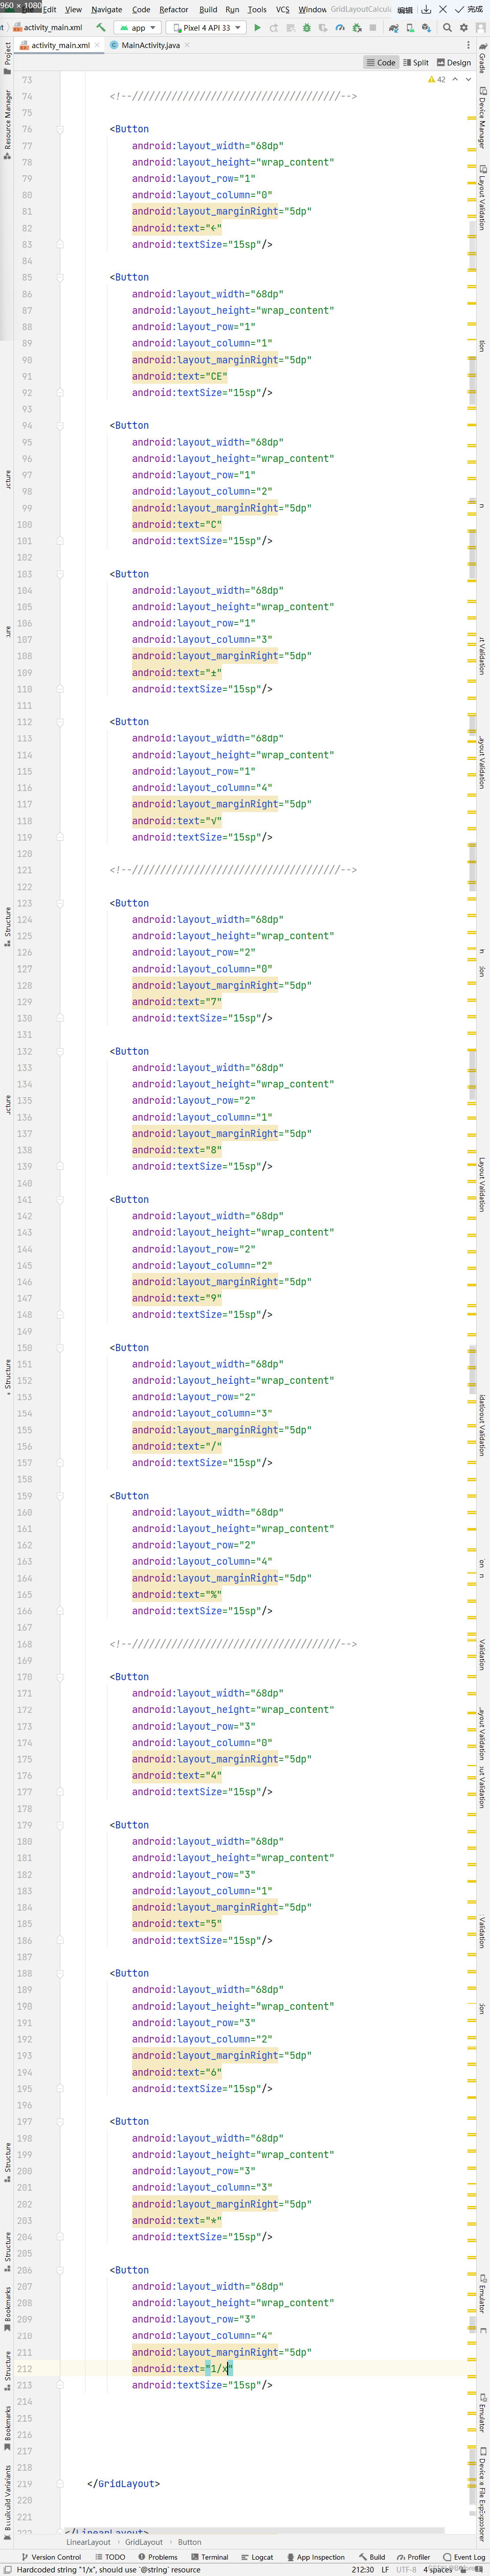Open the Device Manager toolbar icon
Screen dimensions: 490x2576
click(x=410, y=27)
